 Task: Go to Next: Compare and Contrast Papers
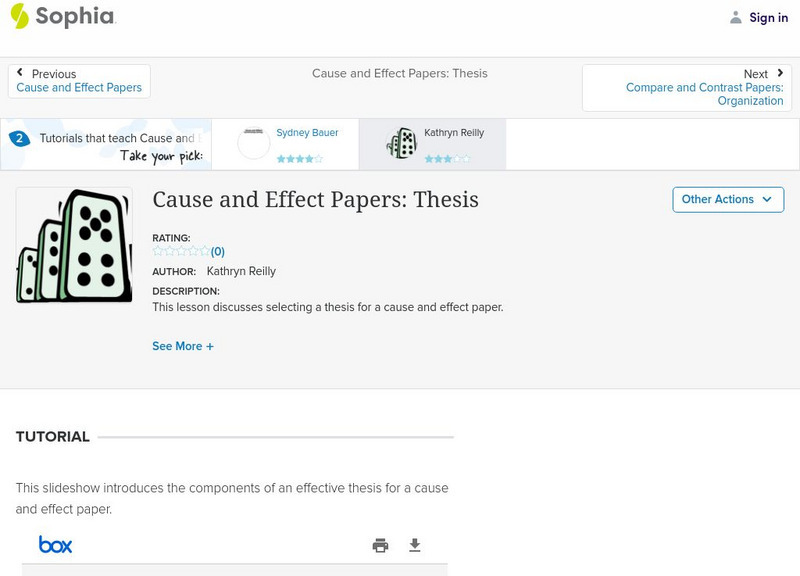tap(704, 87)
